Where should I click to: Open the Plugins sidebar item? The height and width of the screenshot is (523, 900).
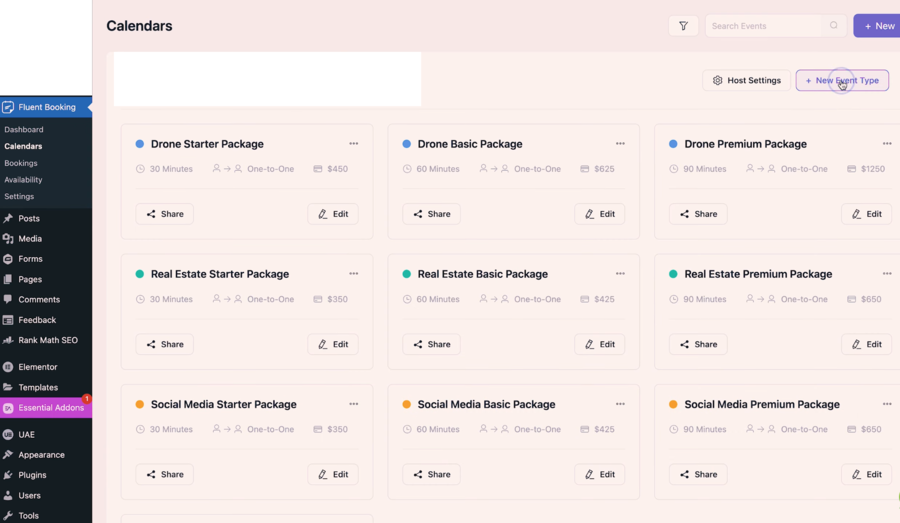[32, 475]
